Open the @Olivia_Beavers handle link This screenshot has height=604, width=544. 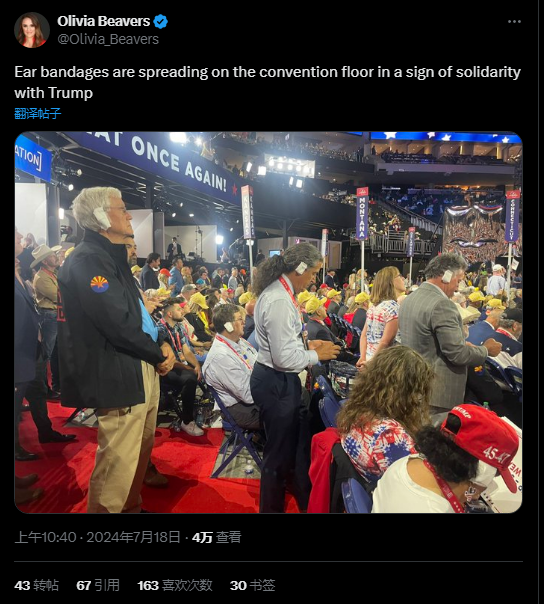tap(108, 39)
